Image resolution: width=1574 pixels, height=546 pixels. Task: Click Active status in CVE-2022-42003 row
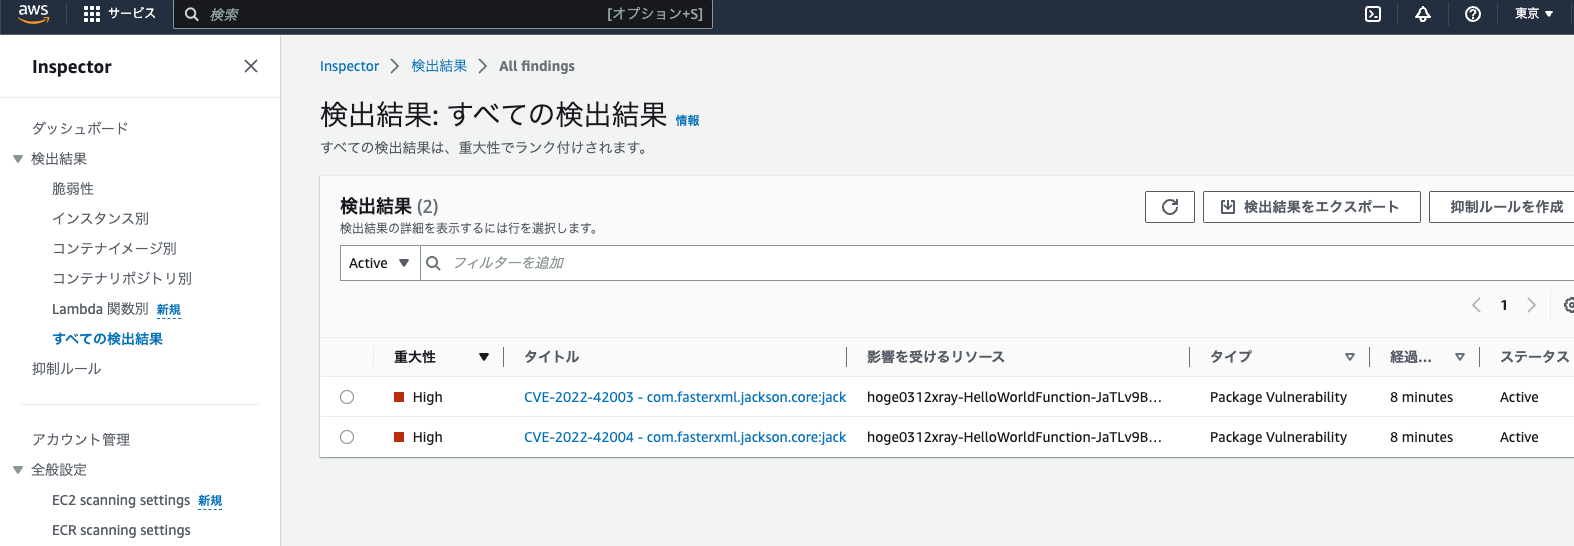click(x=1519, y=397)
